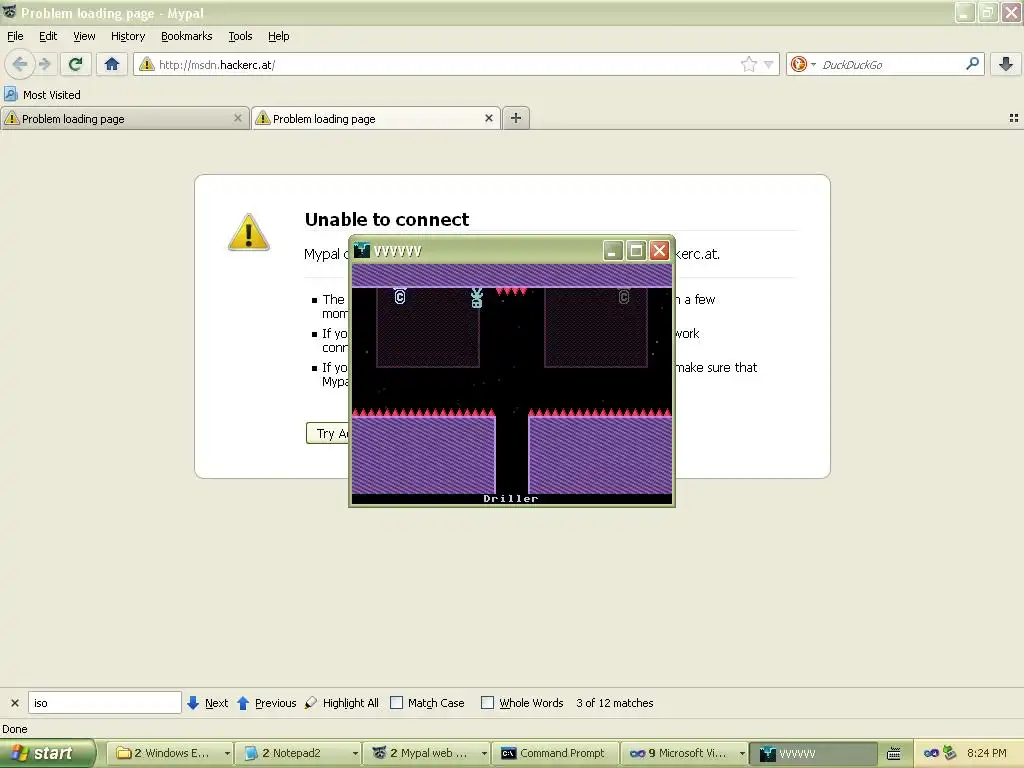1024x768 pixels.
Task: Open the address bar history dropdown arrow
Action: click(x=769, y=64)
